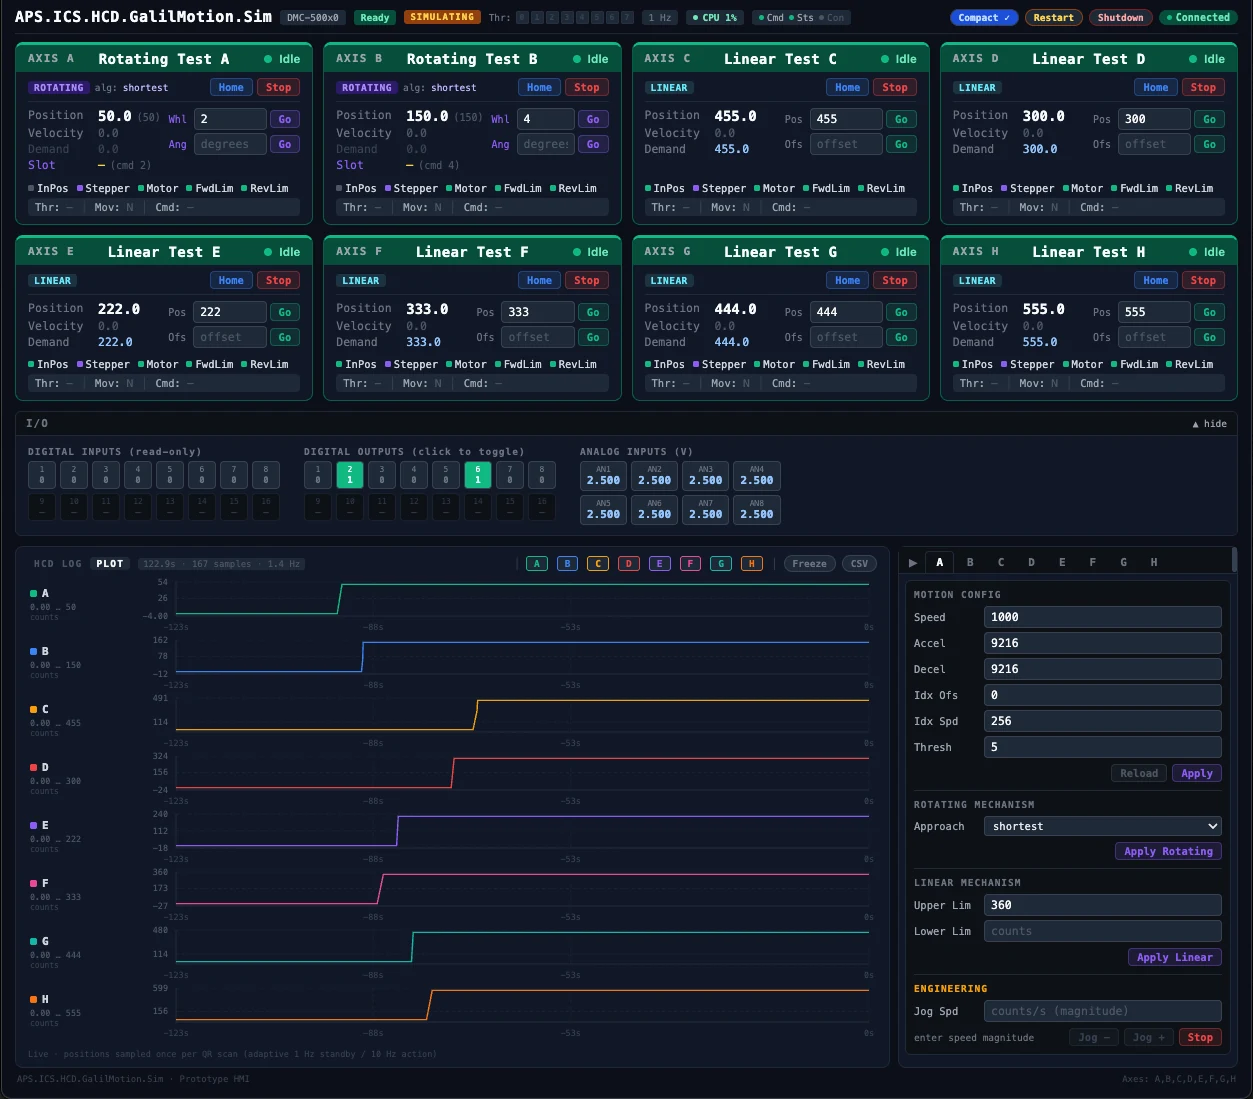
Task: Click Apply Linear button
Action: 1175,957
